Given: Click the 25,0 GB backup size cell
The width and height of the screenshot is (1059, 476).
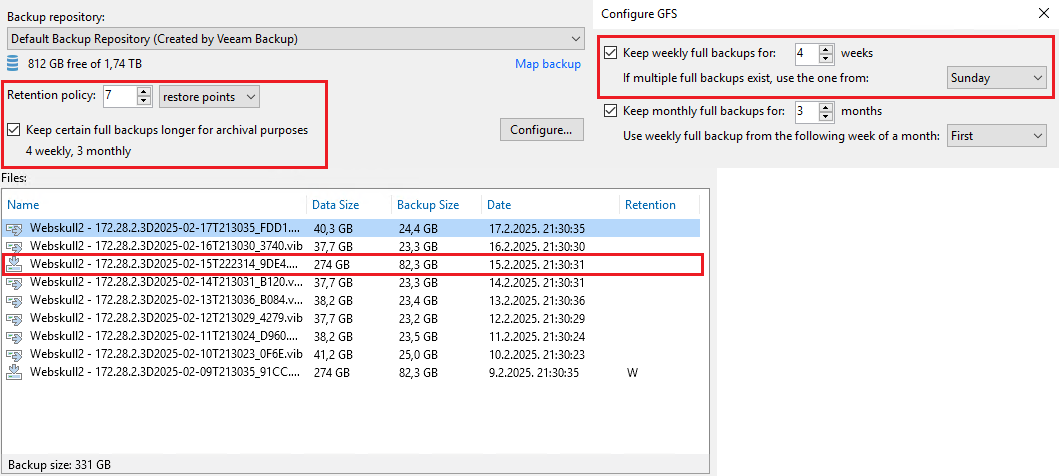Looking at the screenshot, I should click(417, 354).
